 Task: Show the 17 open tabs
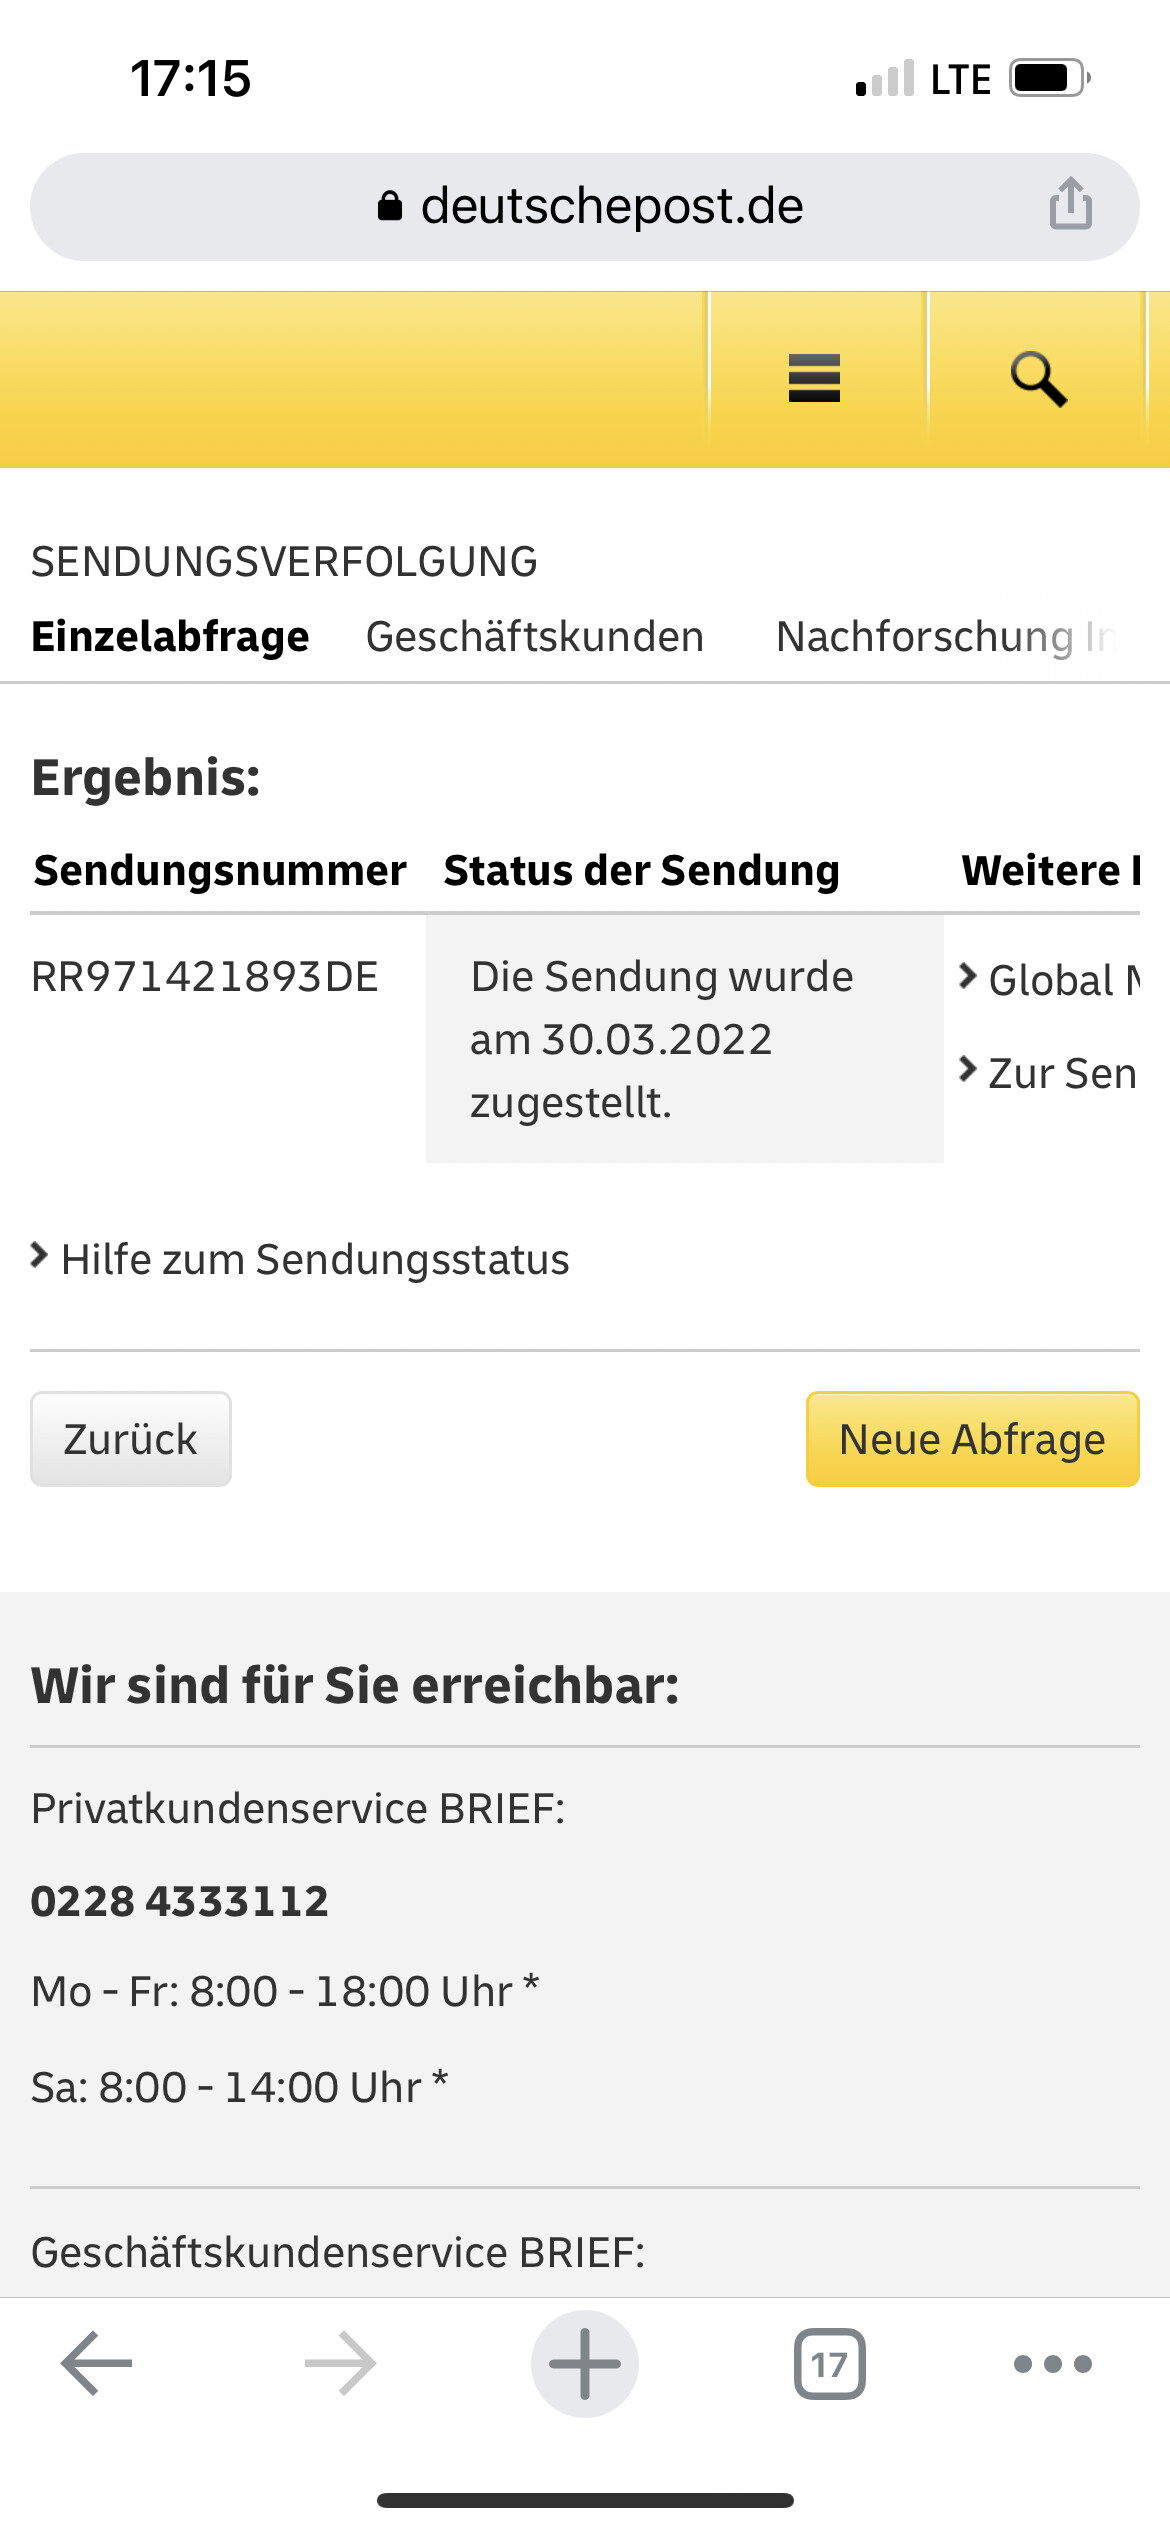click(x=829, y=2364)
